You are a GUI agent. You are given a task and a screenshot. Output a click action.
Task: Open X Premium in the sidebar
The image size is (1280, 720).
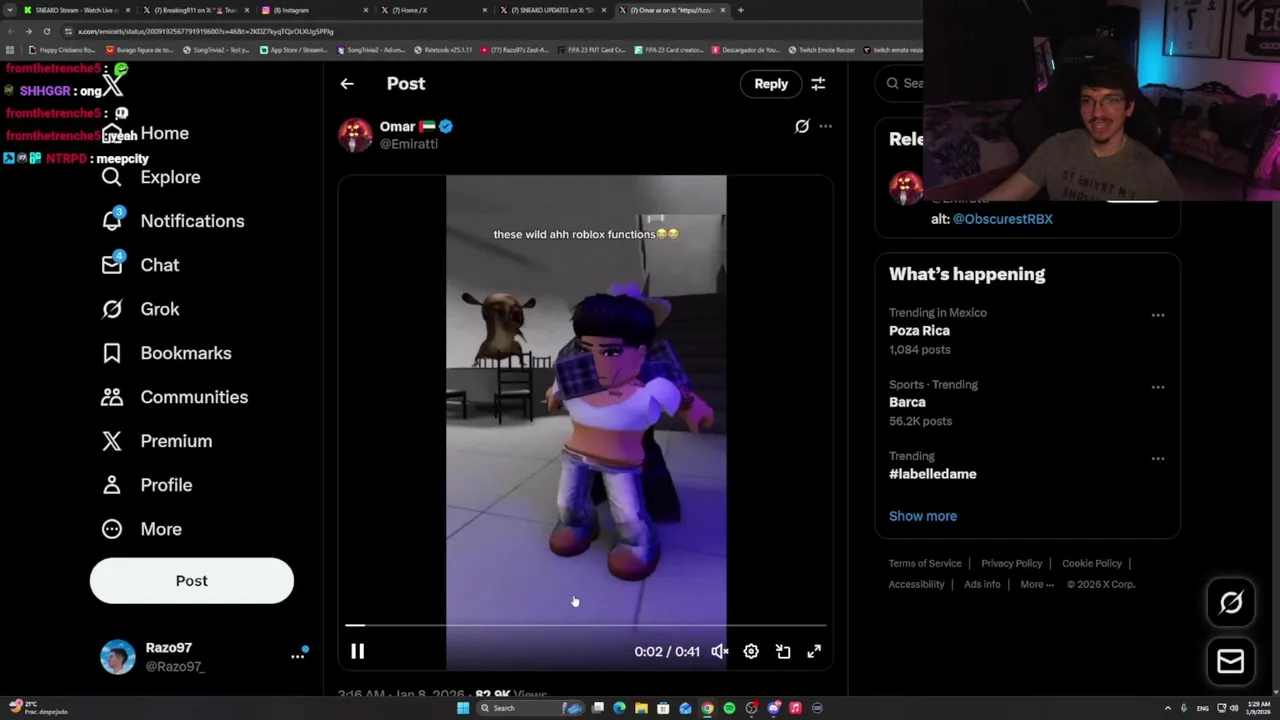[156, 441]
